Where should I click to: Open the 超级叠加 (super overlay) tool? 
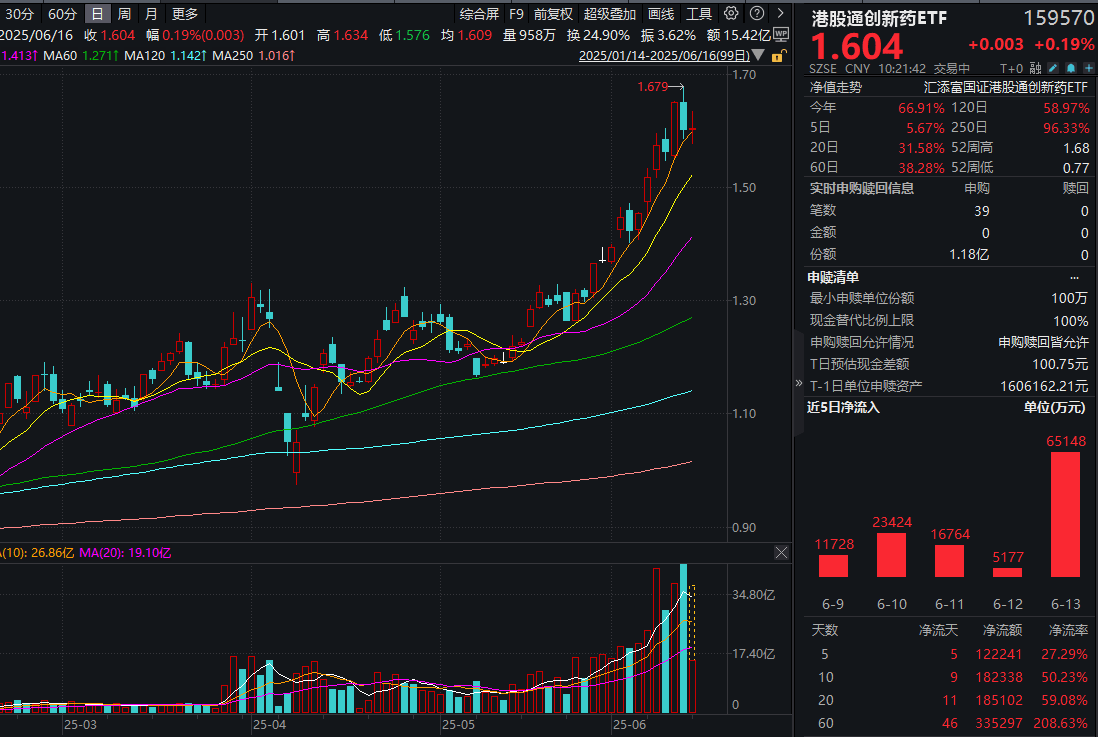(608, 13)
